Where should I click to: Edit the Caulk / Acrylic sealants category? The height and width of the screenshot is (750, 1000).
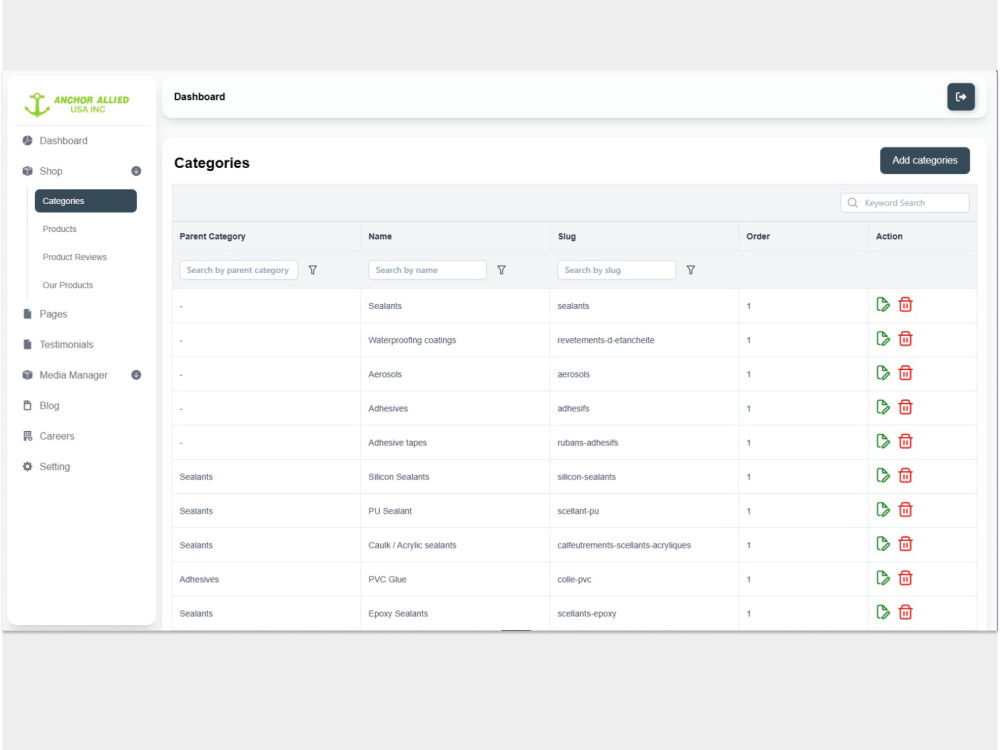[x=883, y=544]
